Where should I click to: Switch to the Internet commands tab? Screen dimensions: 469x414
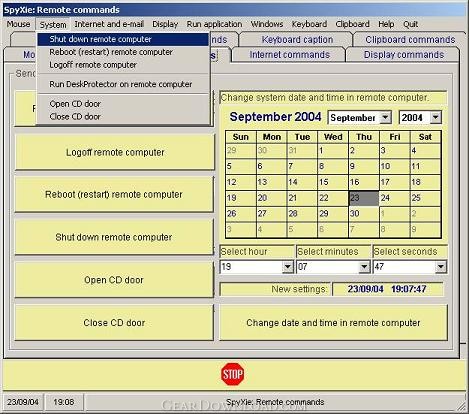289,55
